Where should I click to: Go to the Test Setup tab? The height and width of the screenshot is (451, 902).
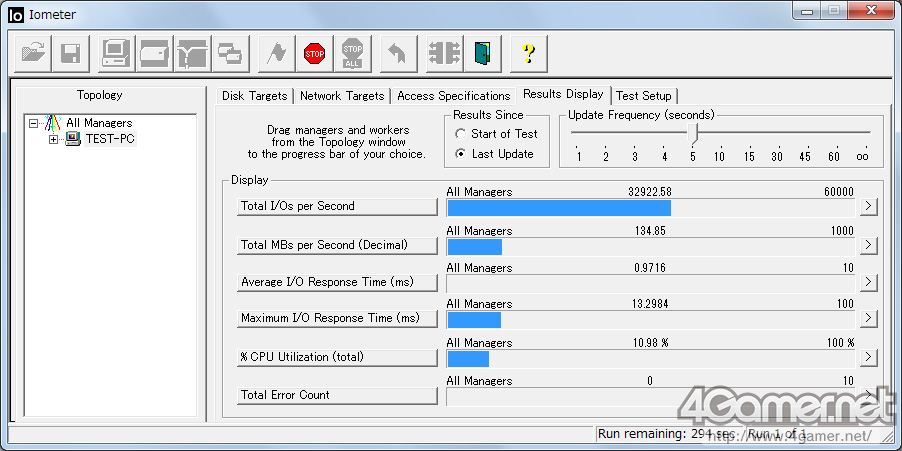[x=644, y=96]
